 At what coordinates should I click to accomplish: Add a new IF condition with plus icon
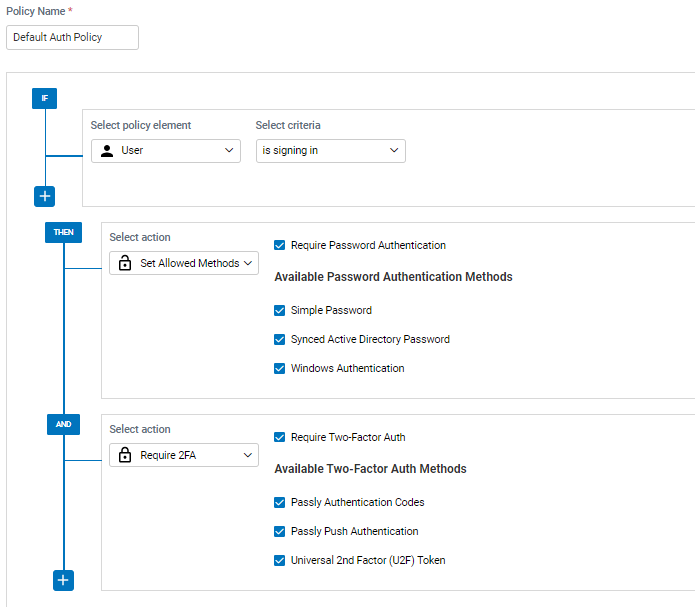(44, 196)
